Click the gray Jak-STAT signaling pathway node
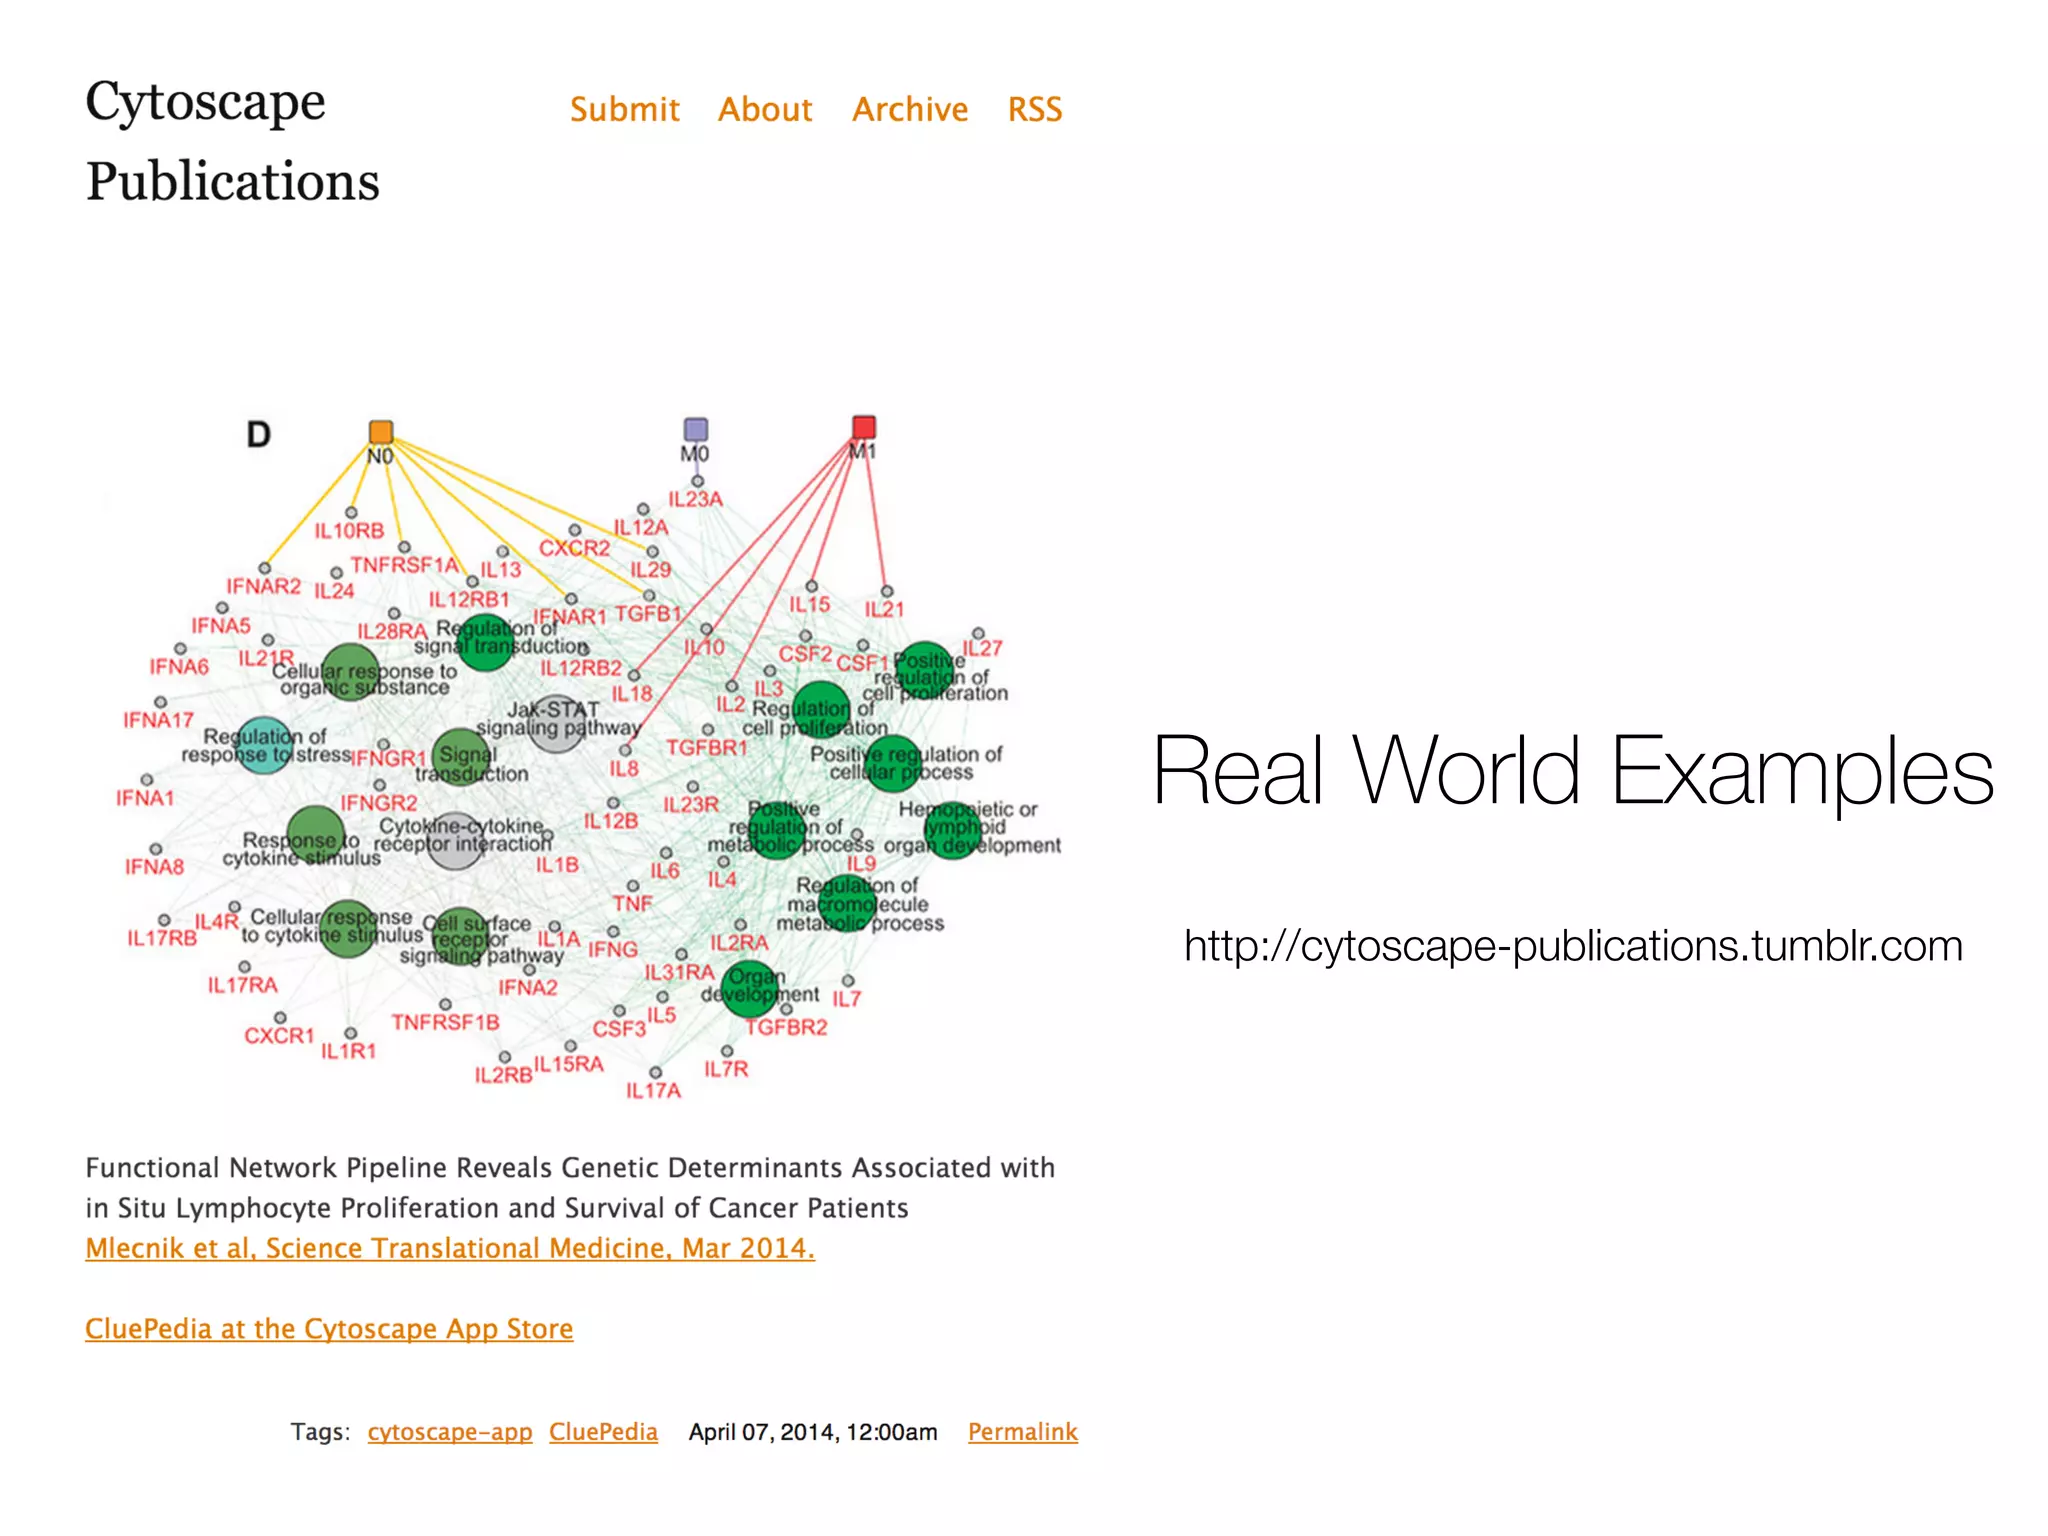The image size is (2048, 1536). pyautogui.click(x=556, y=724)
